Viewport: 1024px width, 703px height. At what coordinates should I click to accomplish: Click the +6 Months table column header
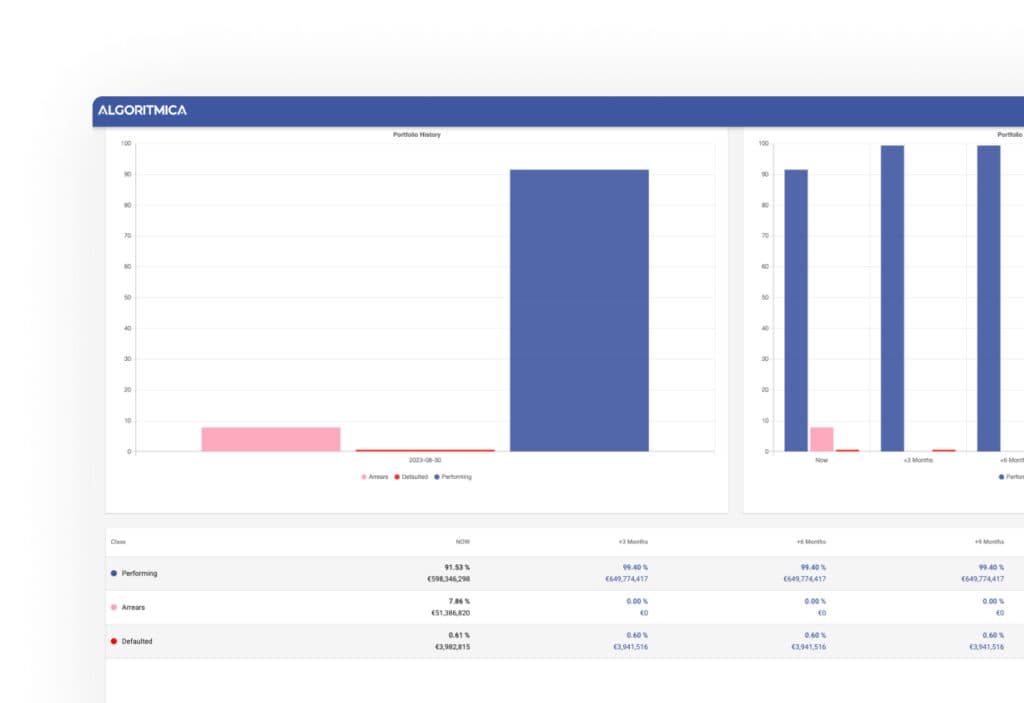[x=811, y=542]
